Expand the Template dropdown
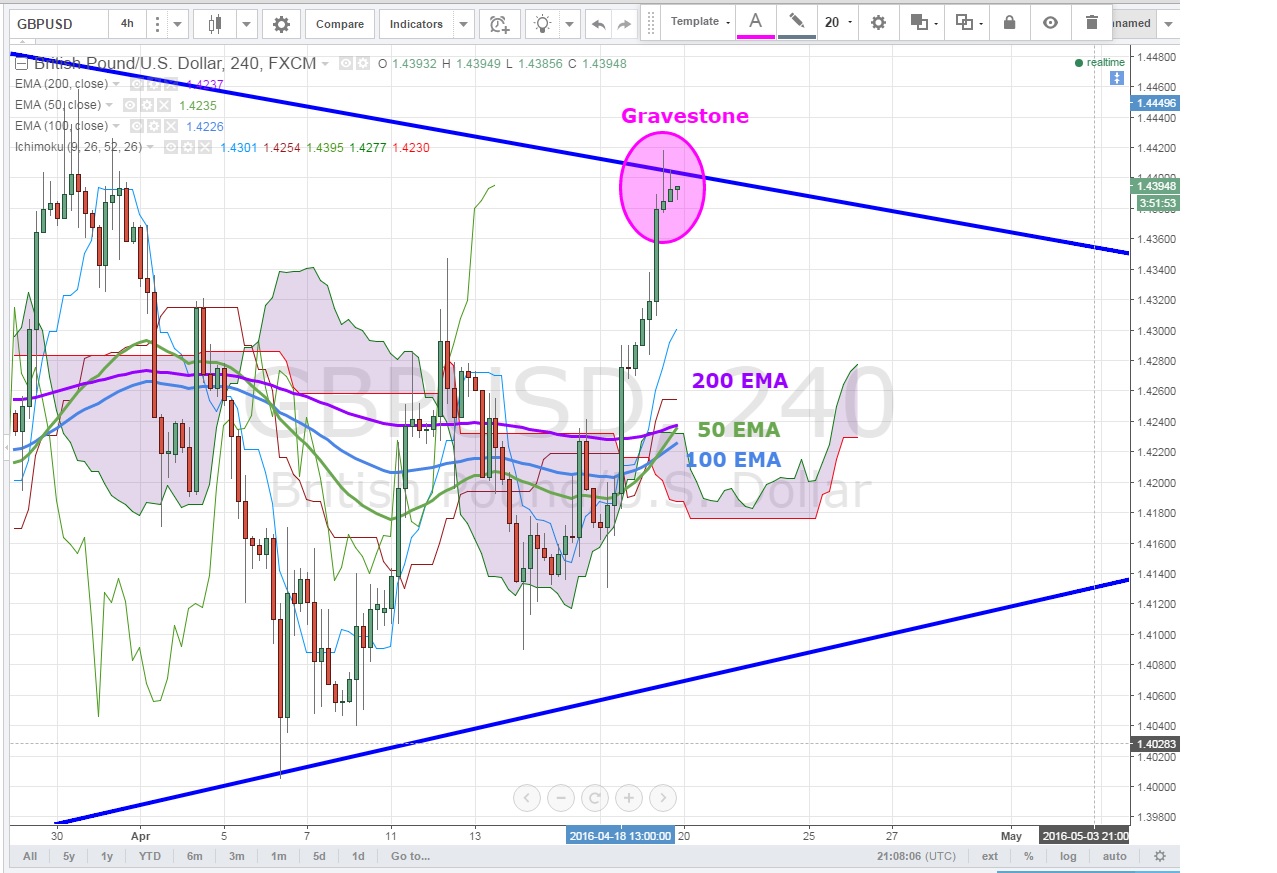Image resolution: width=1277 pixels, height=873 pixels. tap(699, 22)
